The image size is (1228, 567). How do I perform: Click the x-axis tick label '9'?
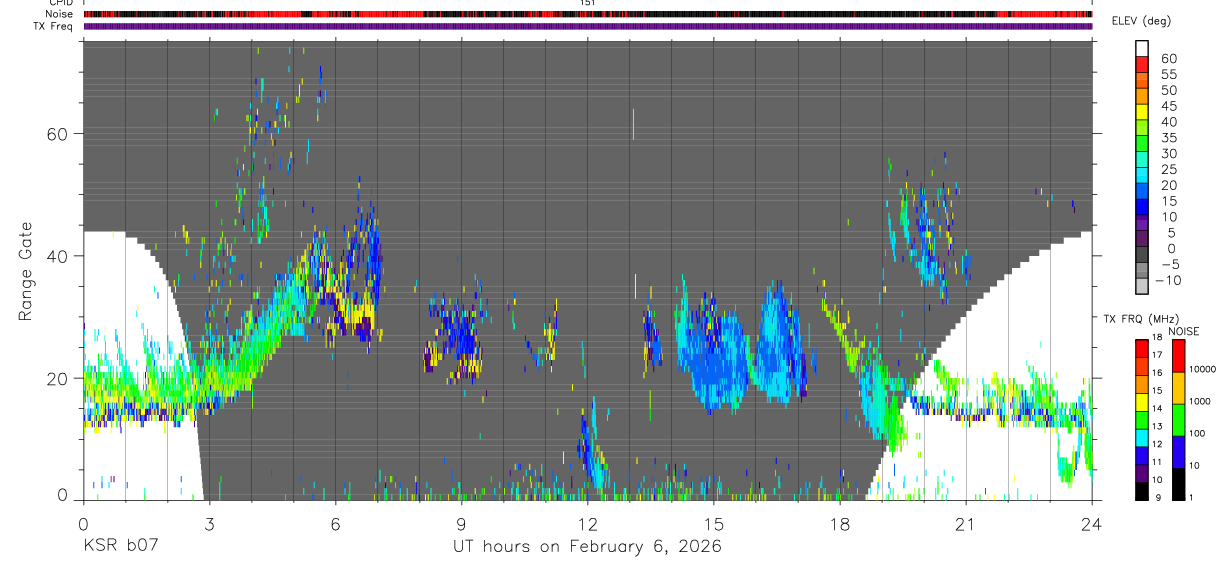[461, 524]
